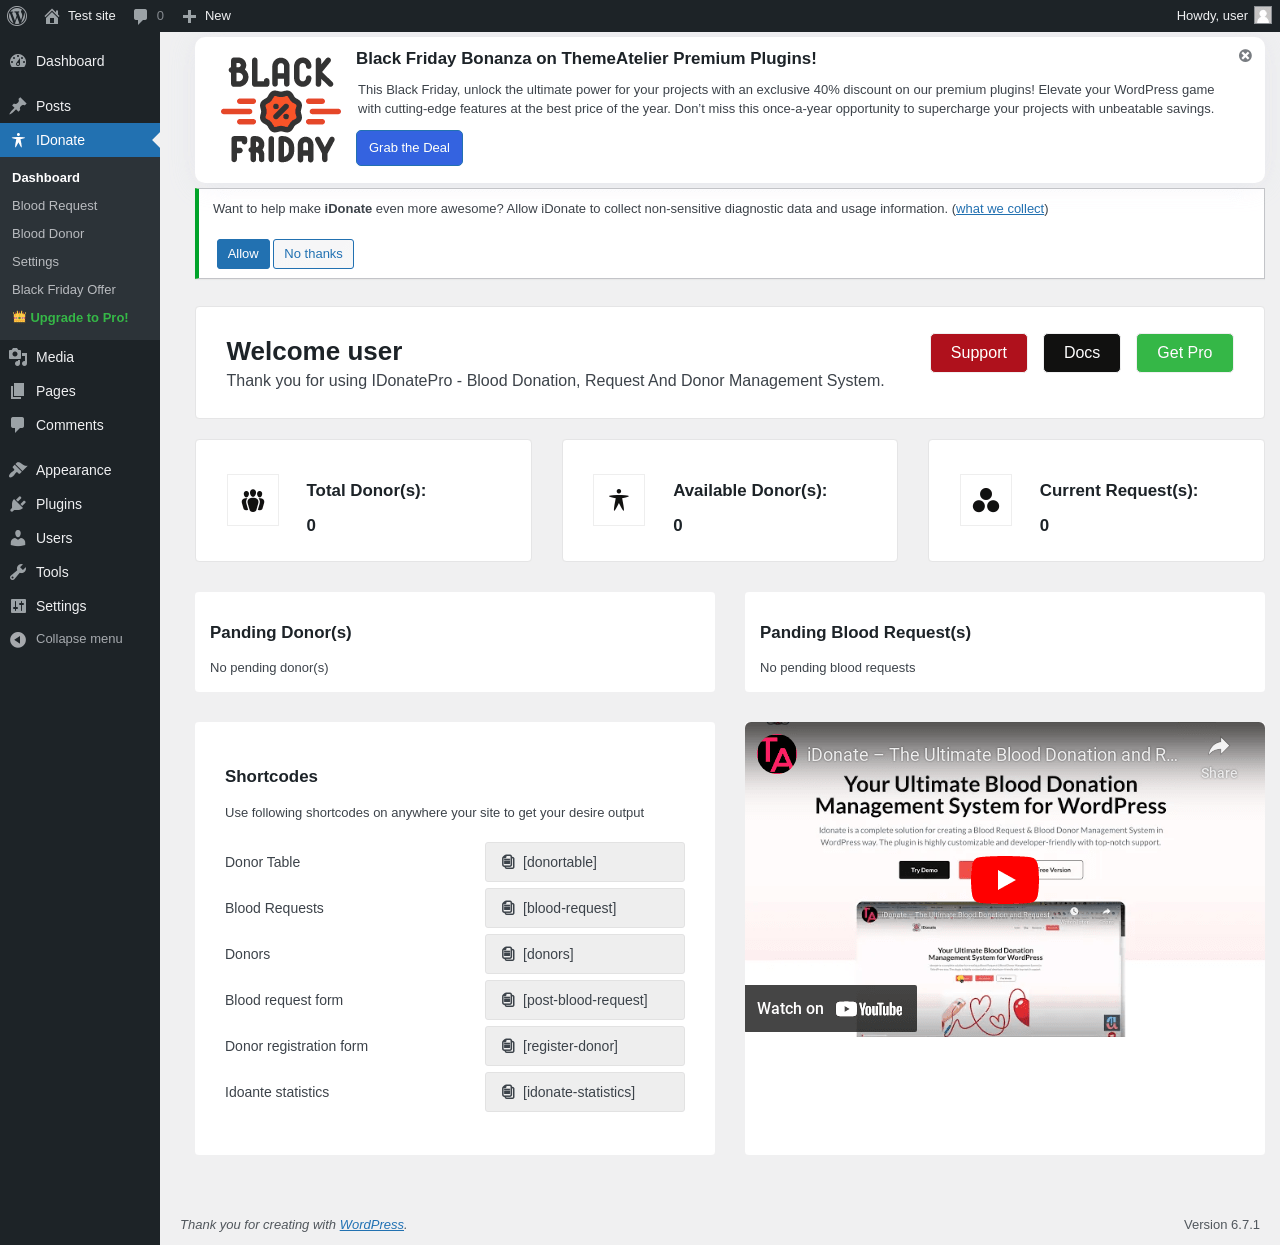Click the Welcome user heading
This screenshot has width=1280, height=1245.
314,351
